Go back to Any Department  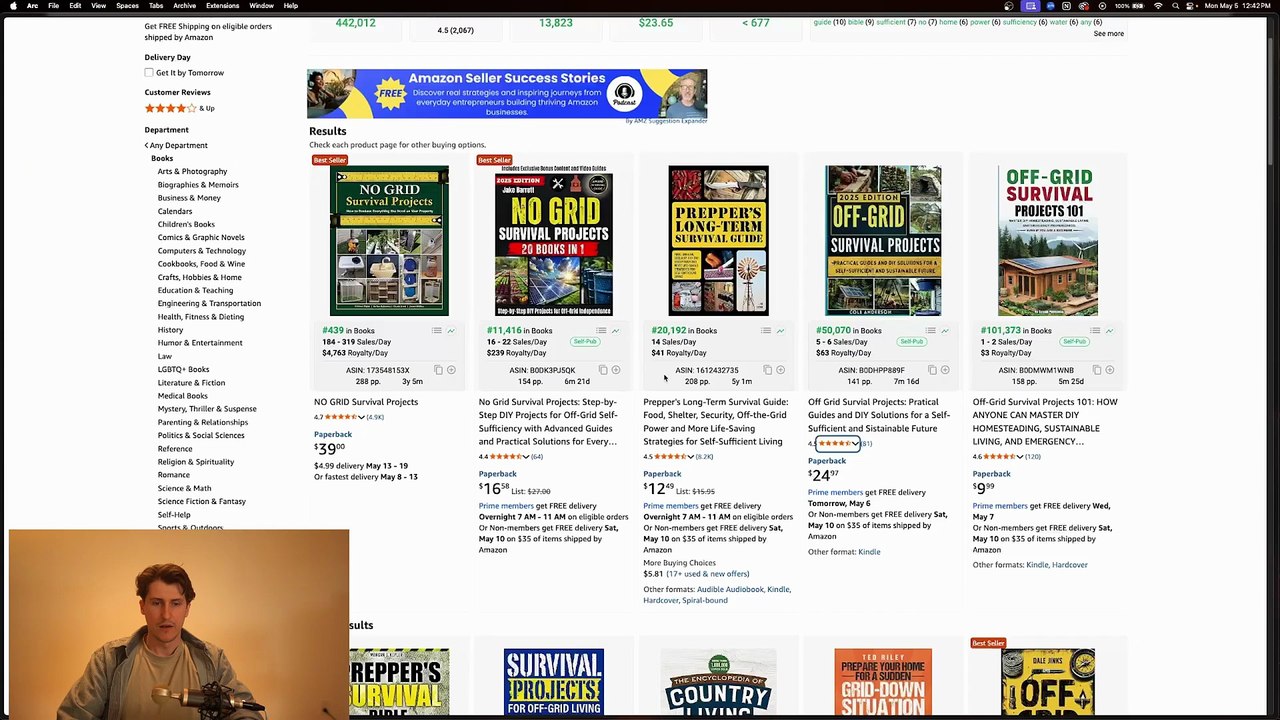176,146
